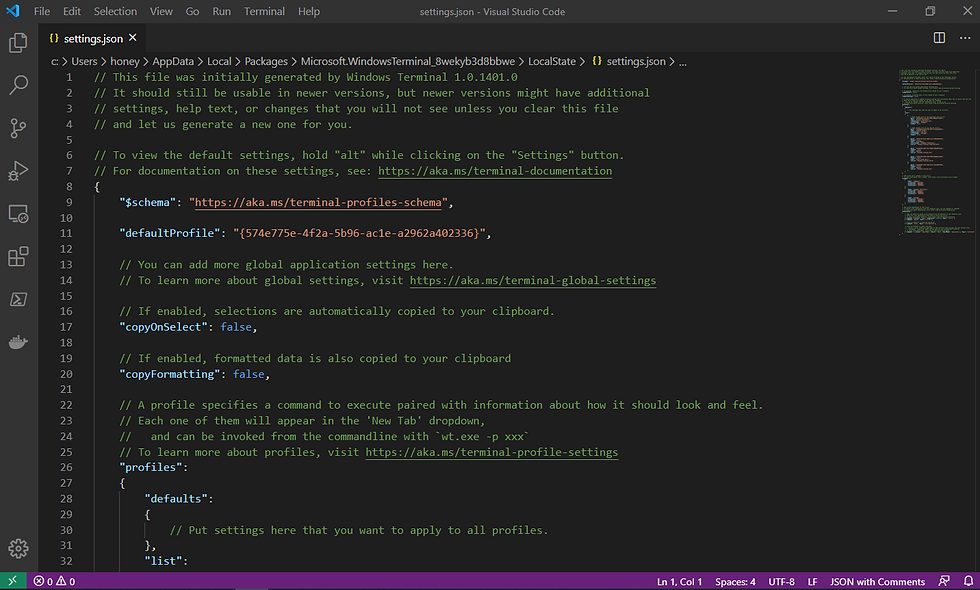The width and height of the screenshot is (980, 590).
Task: Open the Selection menu
Action: pos(115,11)
